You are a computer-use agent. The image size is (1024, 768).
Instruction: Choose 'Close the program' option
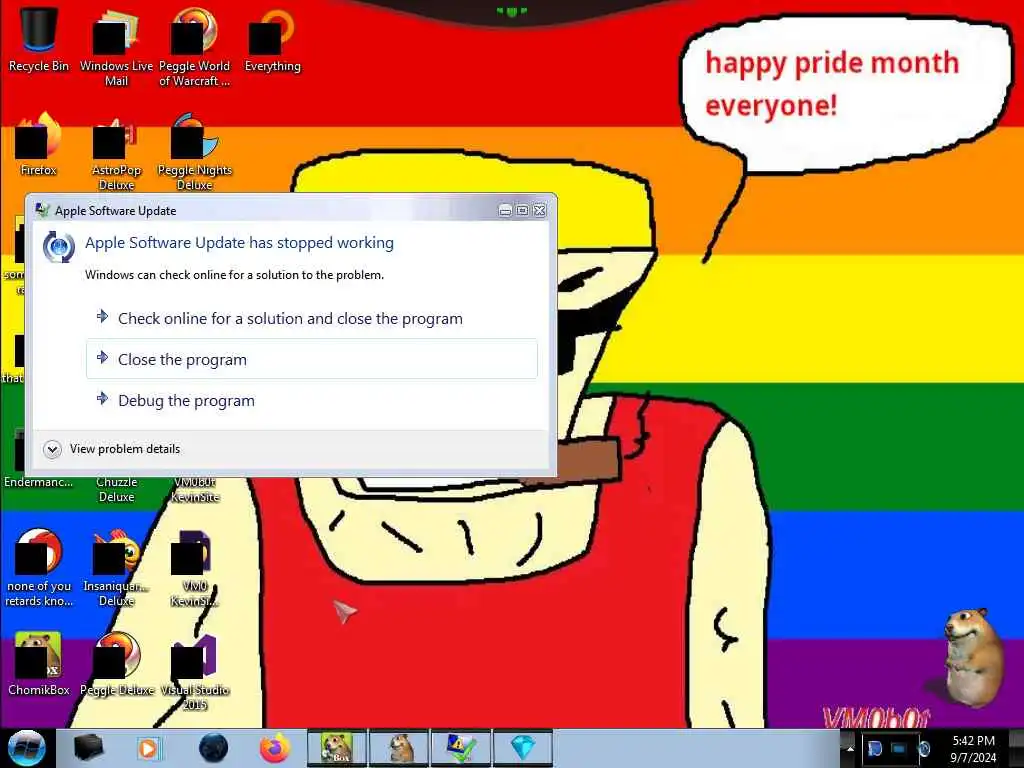coord(312,359)
